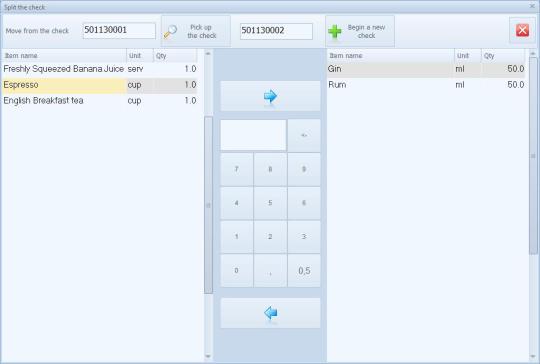Tap keypad digit 0
Viewport: 540px width, 364px height.
[x=237, y=270]
